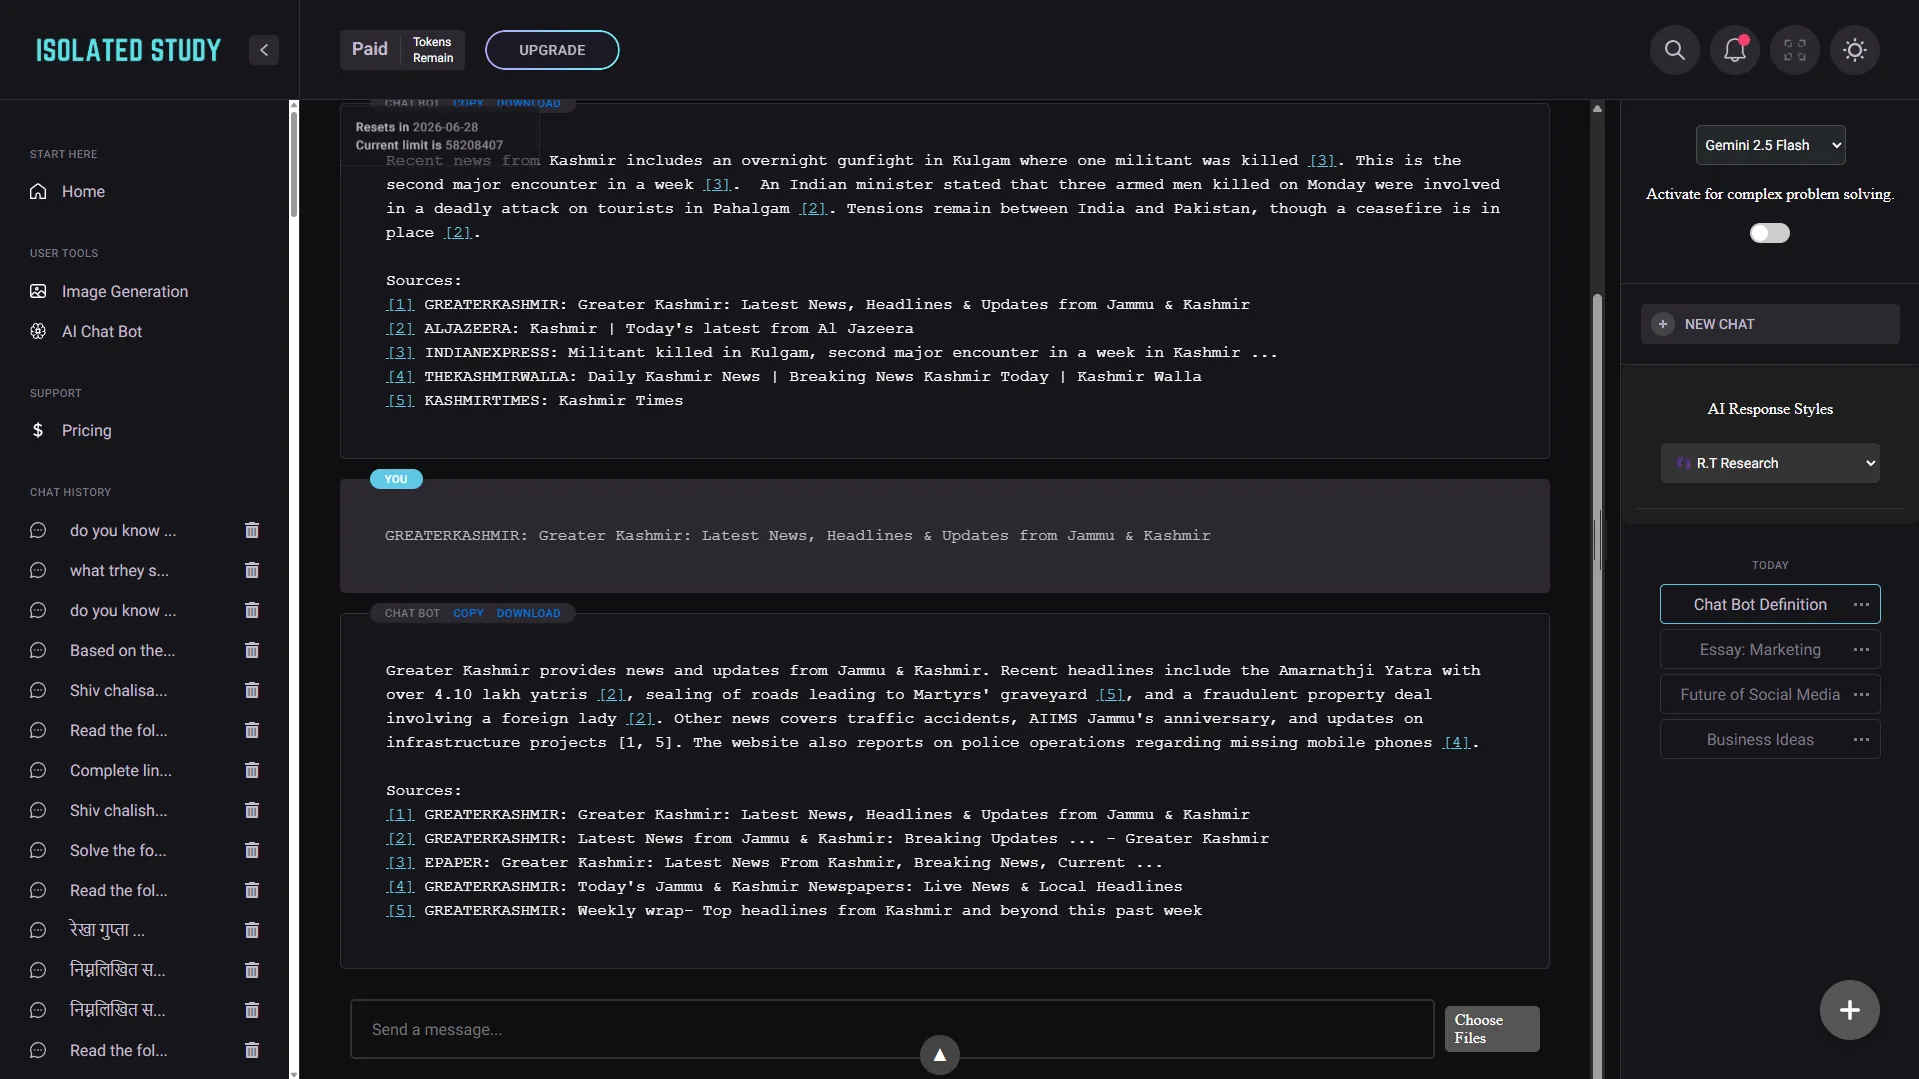Delete the 'Complete lin...' chat
The height and width of the screenshot is (1079, 1919).
click(252, 770)
